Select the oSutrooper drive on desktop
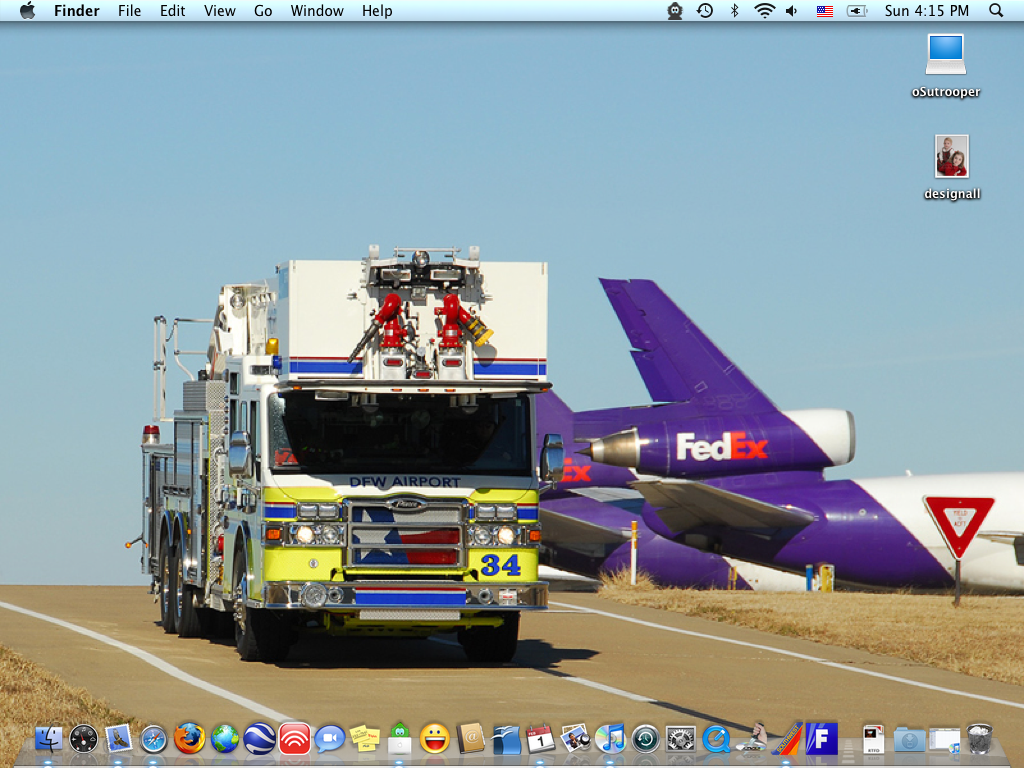This screenshot has height=768, width=1024. coord(946,56)
